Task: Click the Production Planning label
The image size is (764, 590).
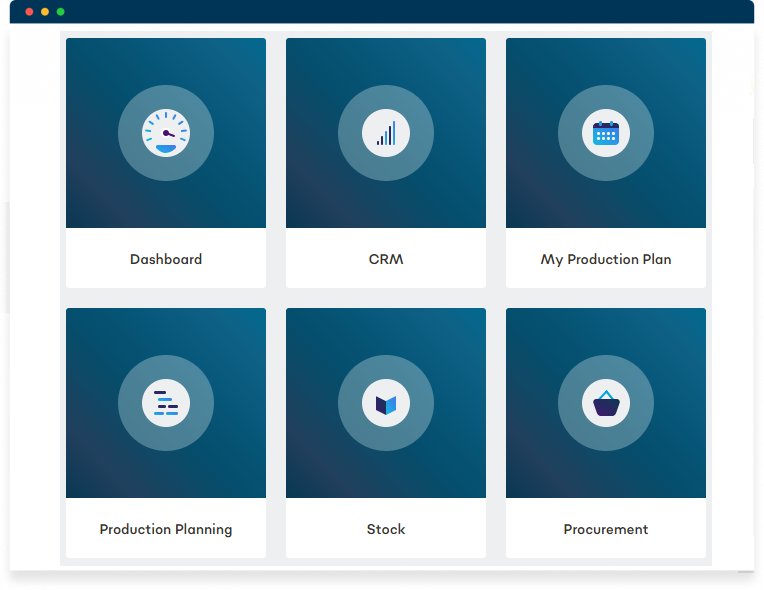Action: click(x=166, y=530)
